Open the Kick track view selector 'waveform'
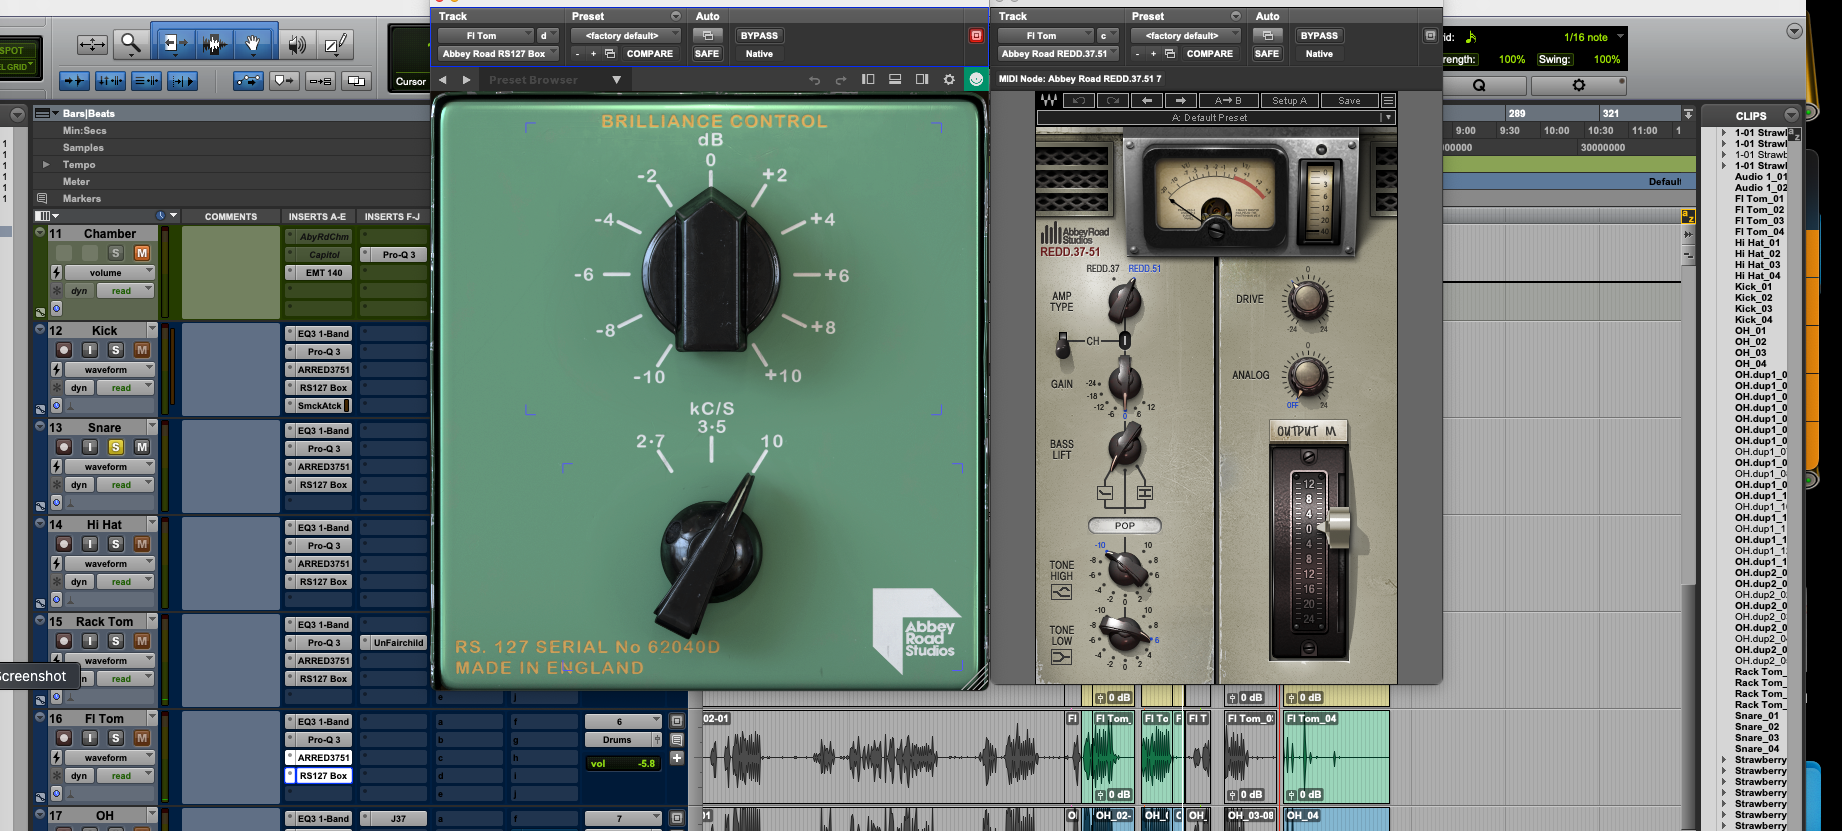 (x=111, y=370)
